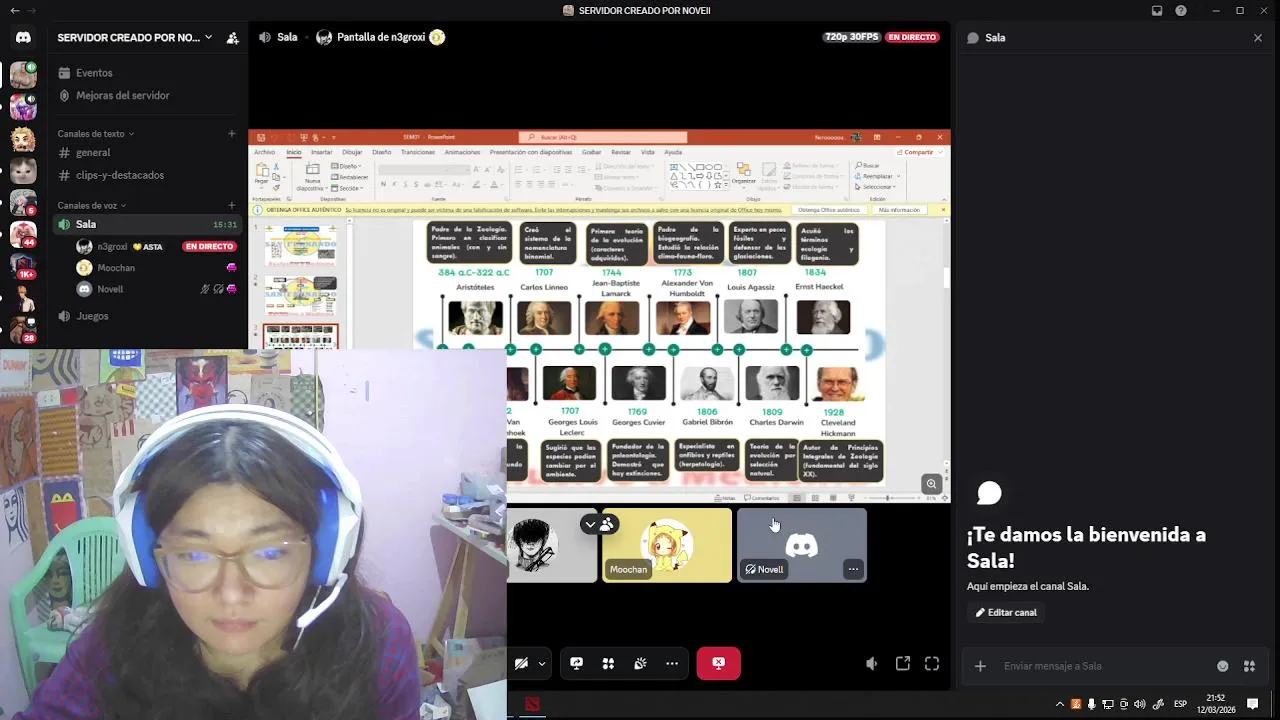Open activities icon in call control bar
This screenshot has height=720, width=1280.
click(608, 663)
